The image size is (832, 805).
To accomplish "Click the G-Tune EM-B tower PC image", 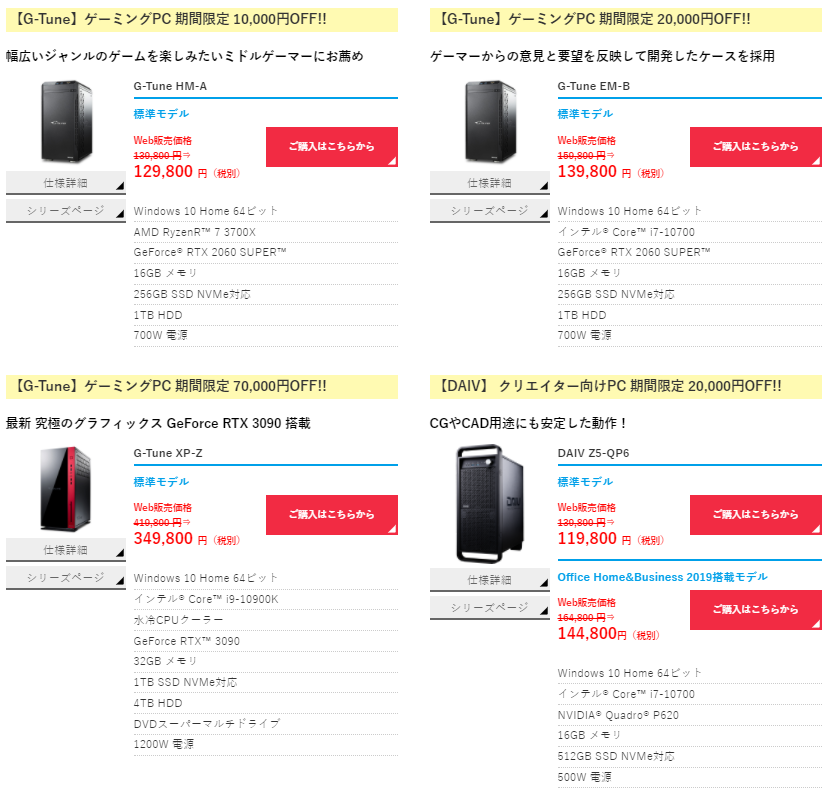I will [x=491, y=122].
